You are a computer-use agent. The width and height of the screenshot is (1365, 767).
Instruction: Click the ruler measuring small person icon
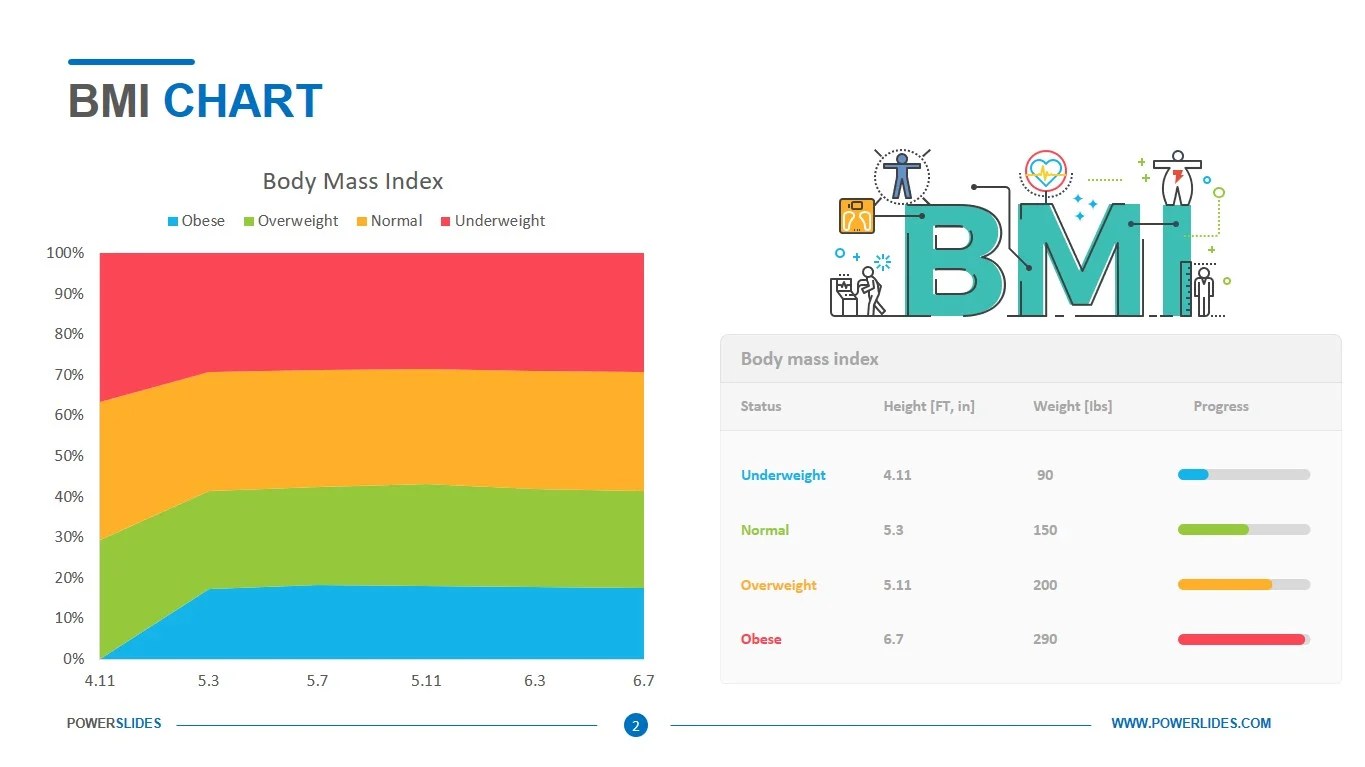click(1199, 290)
